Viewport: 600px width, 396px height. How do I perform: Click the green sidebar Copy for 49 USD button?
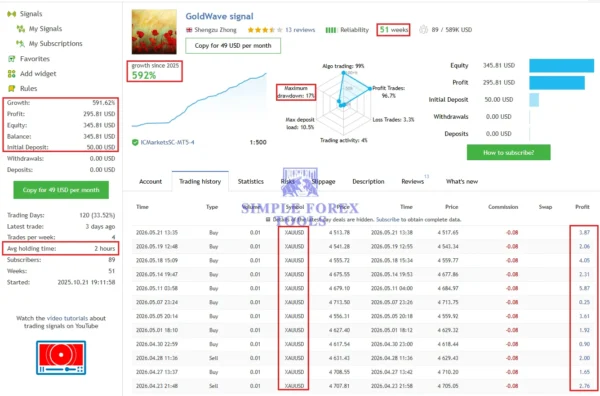61,190
